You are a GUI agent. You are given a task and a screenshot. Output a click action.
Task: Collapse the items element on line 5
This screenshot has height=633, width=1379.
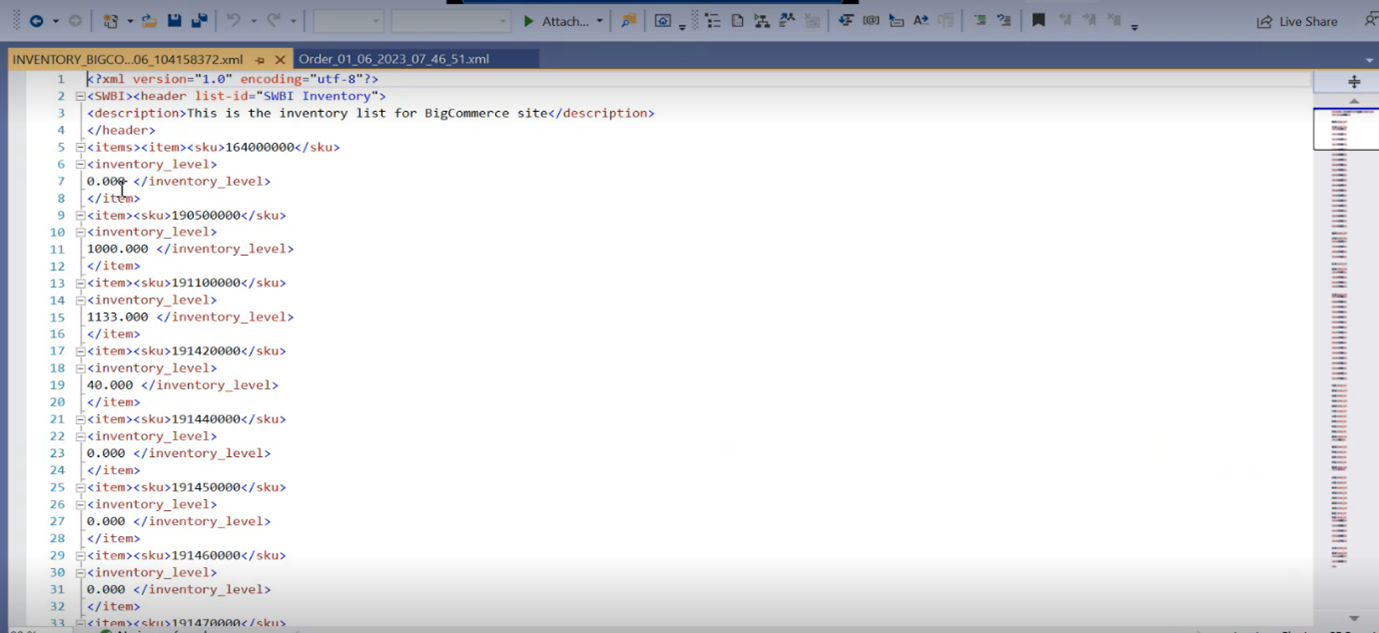[80, 147]
